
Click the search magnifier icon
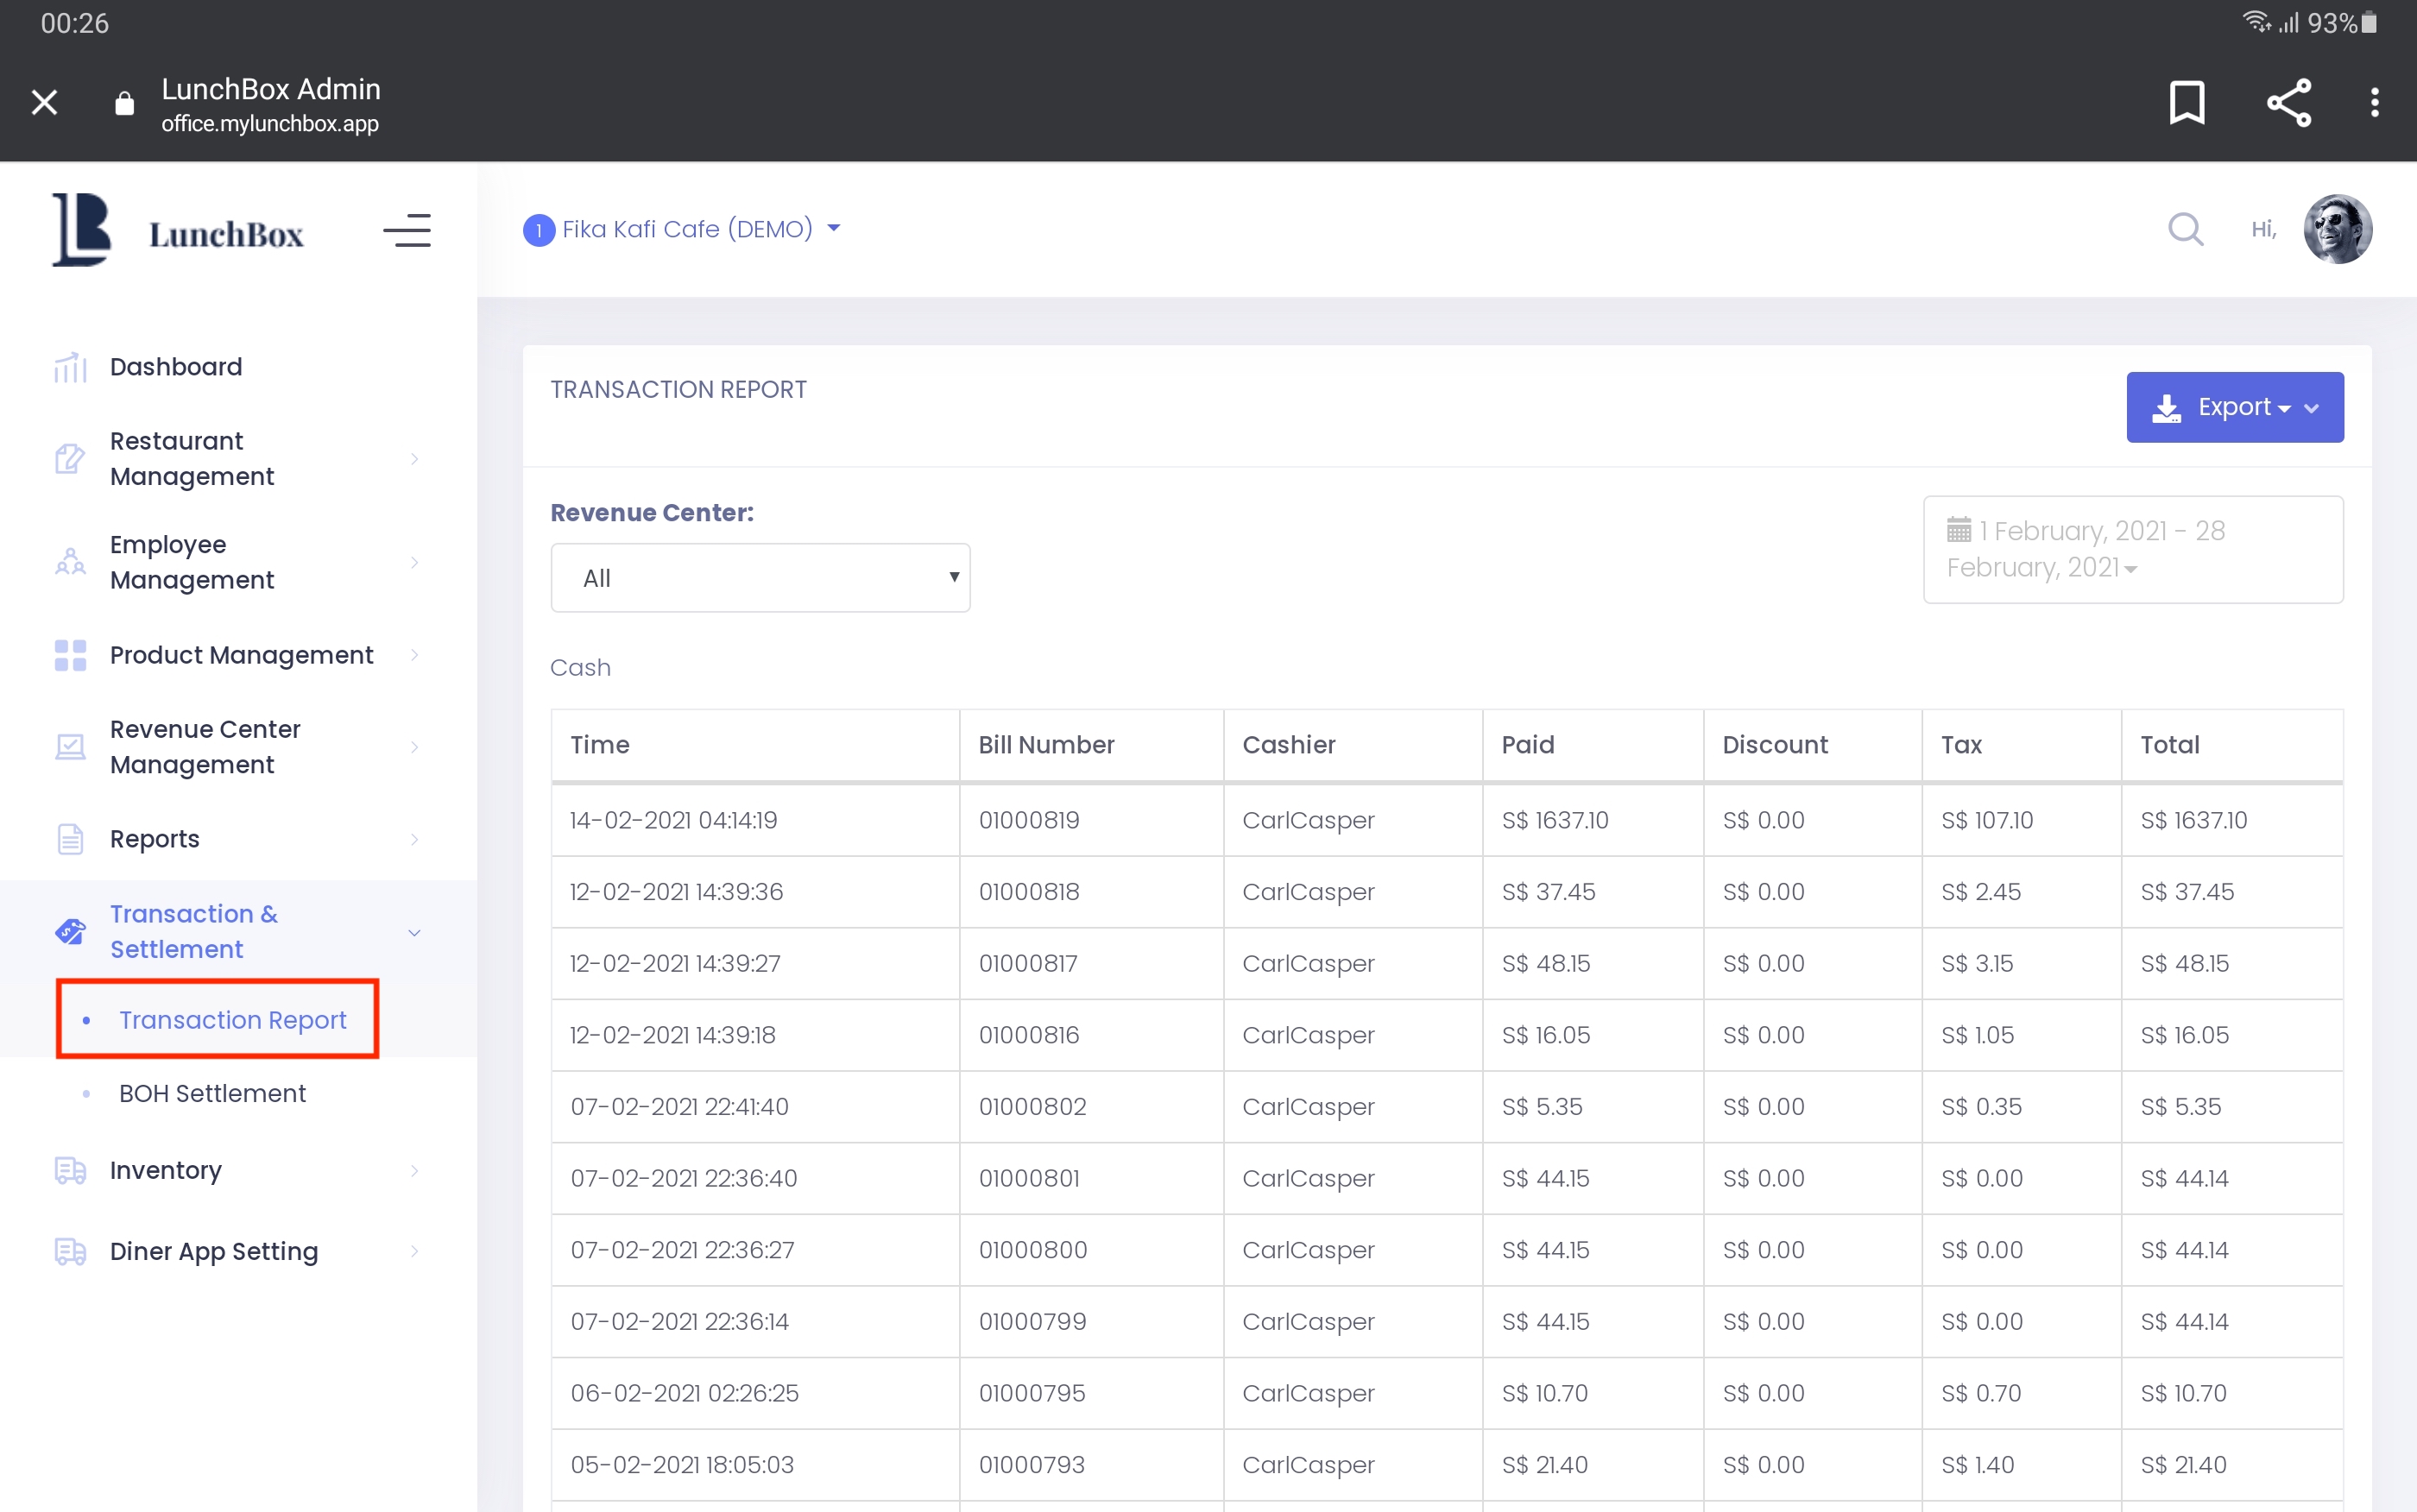2185,229
